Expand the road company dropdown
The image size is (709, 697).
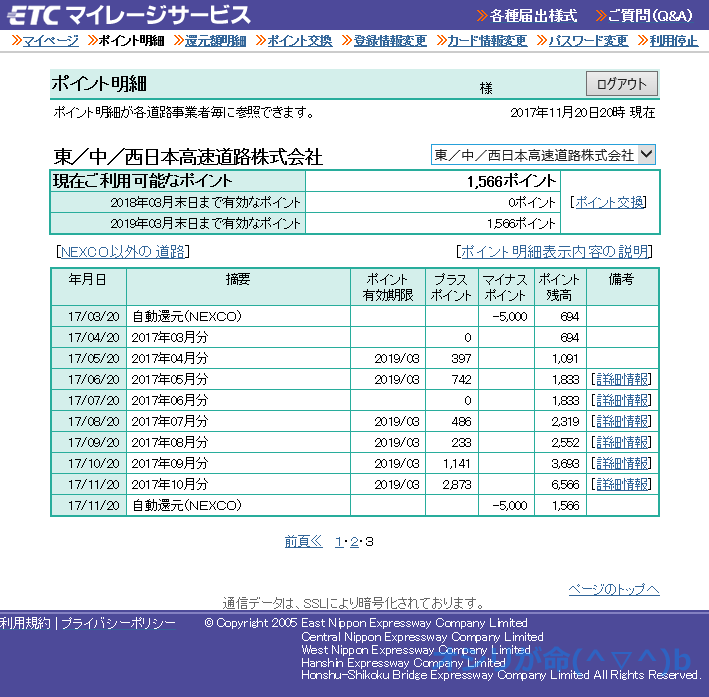coord(543,155)
